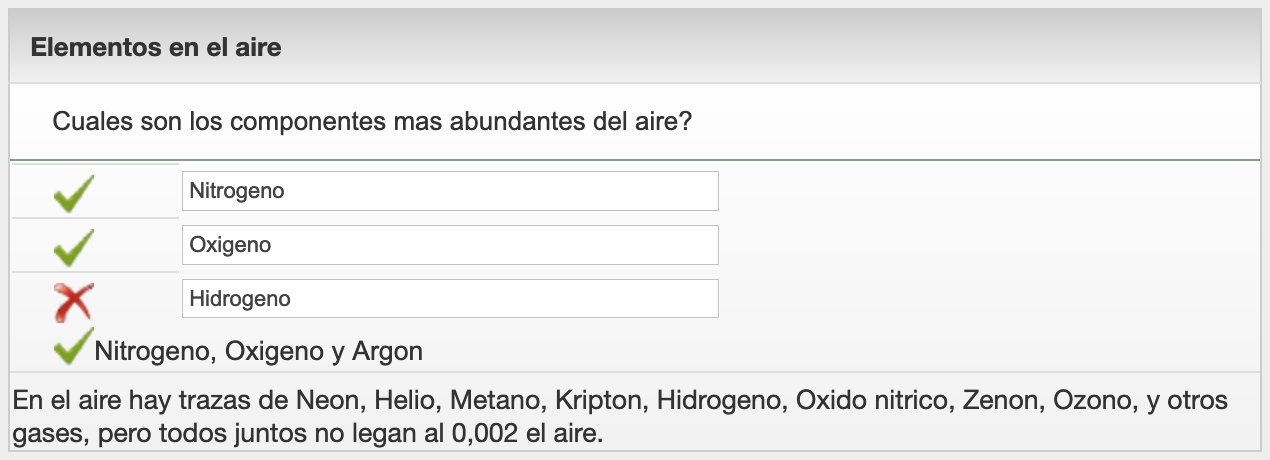
Task: Click the green checkmark beside Oxigeno field
Action: [x=74, y=246]
